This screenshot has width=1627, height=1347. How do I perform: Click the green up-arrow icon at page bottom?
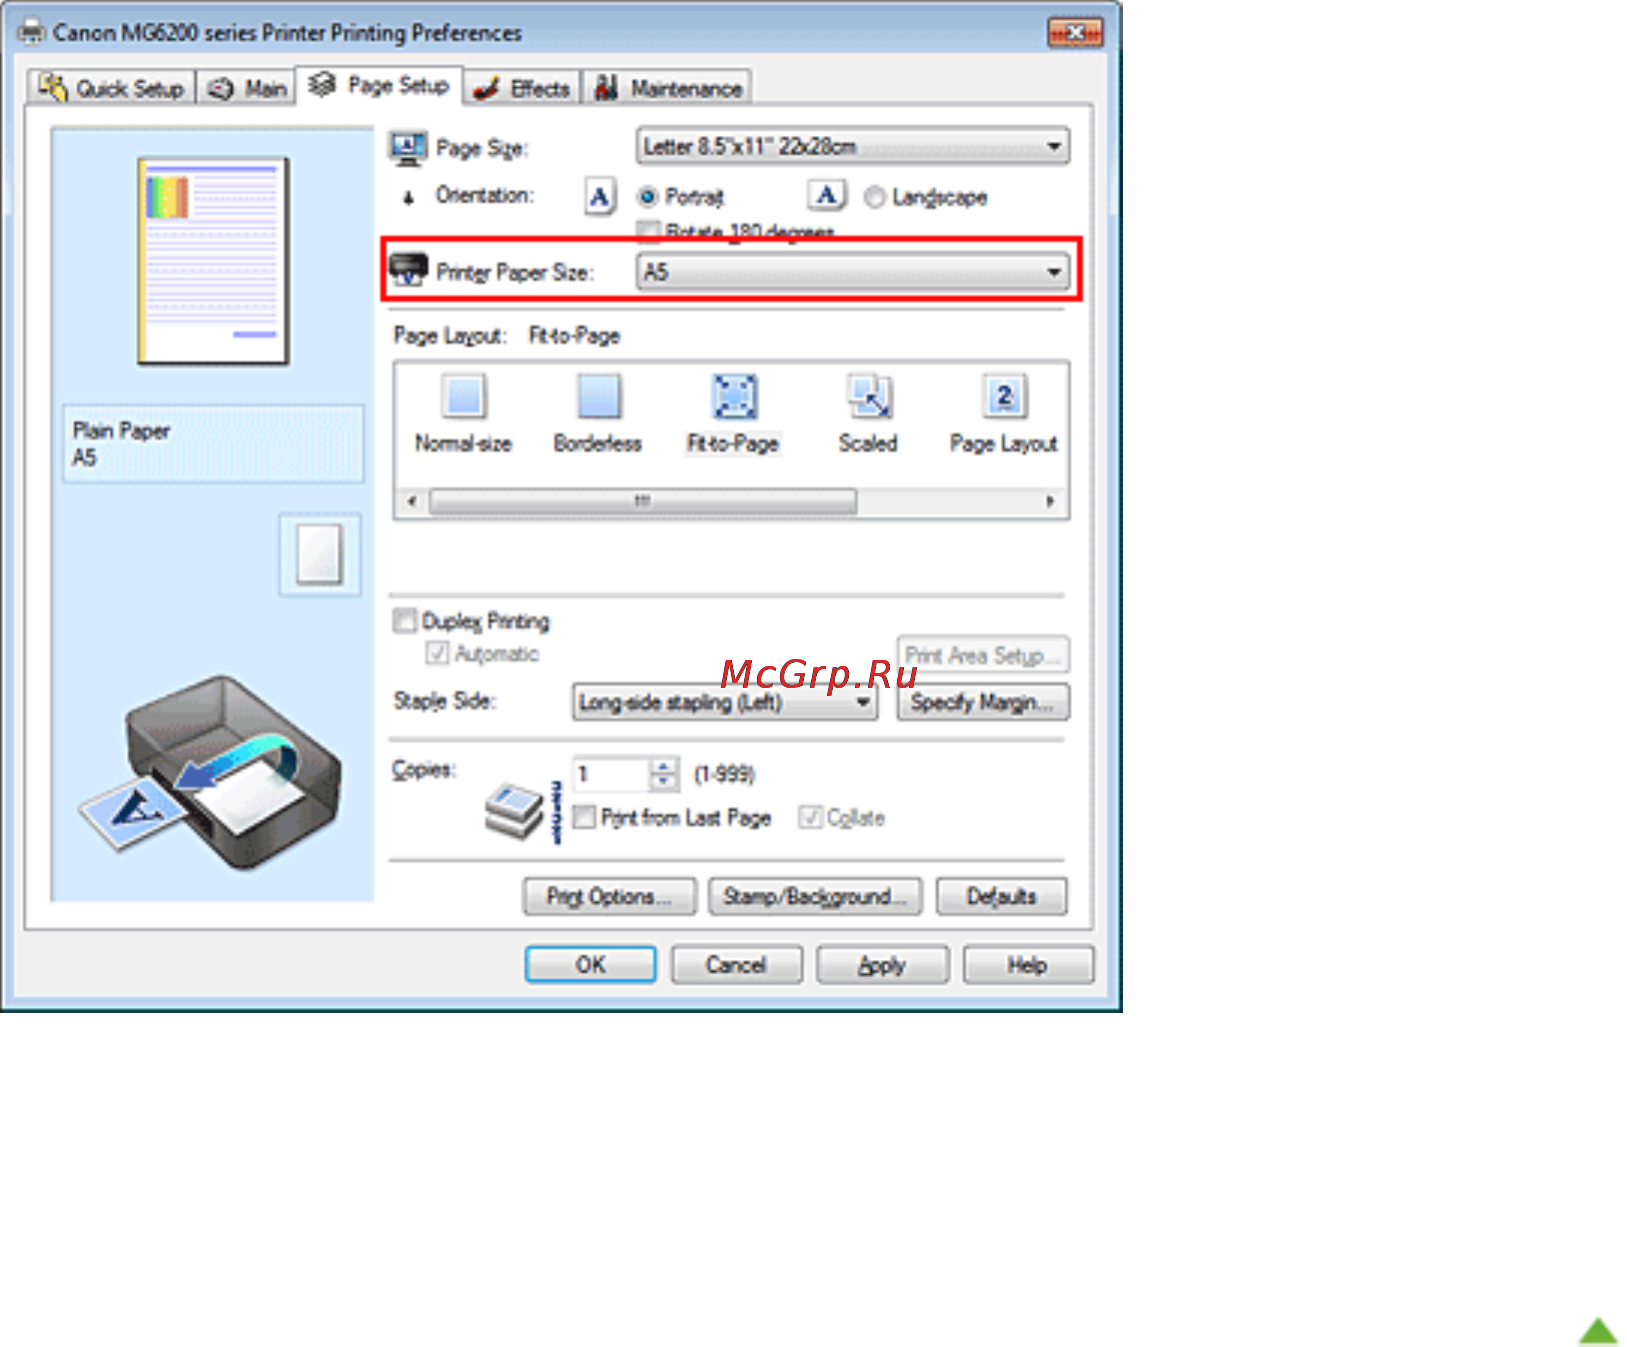click(1598, 1331)
